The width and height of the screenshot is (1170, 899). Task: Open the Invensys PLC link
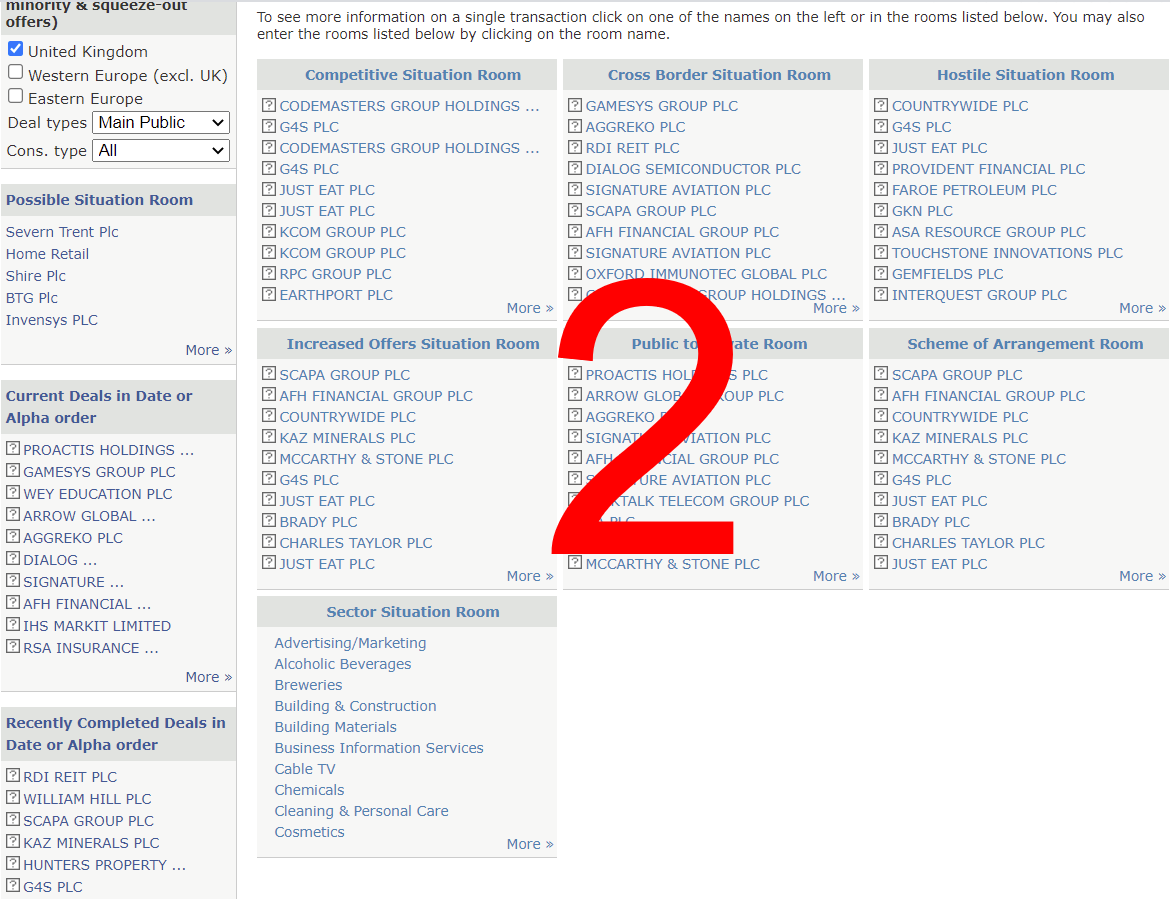tap(51, 320)
